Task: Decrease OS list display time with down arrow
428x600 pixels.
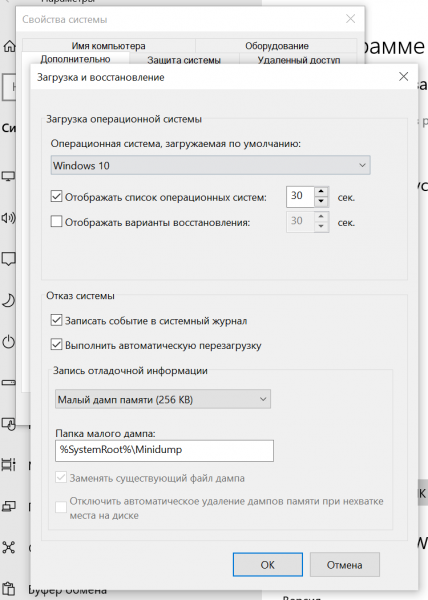Action: (x=321, y=201)
